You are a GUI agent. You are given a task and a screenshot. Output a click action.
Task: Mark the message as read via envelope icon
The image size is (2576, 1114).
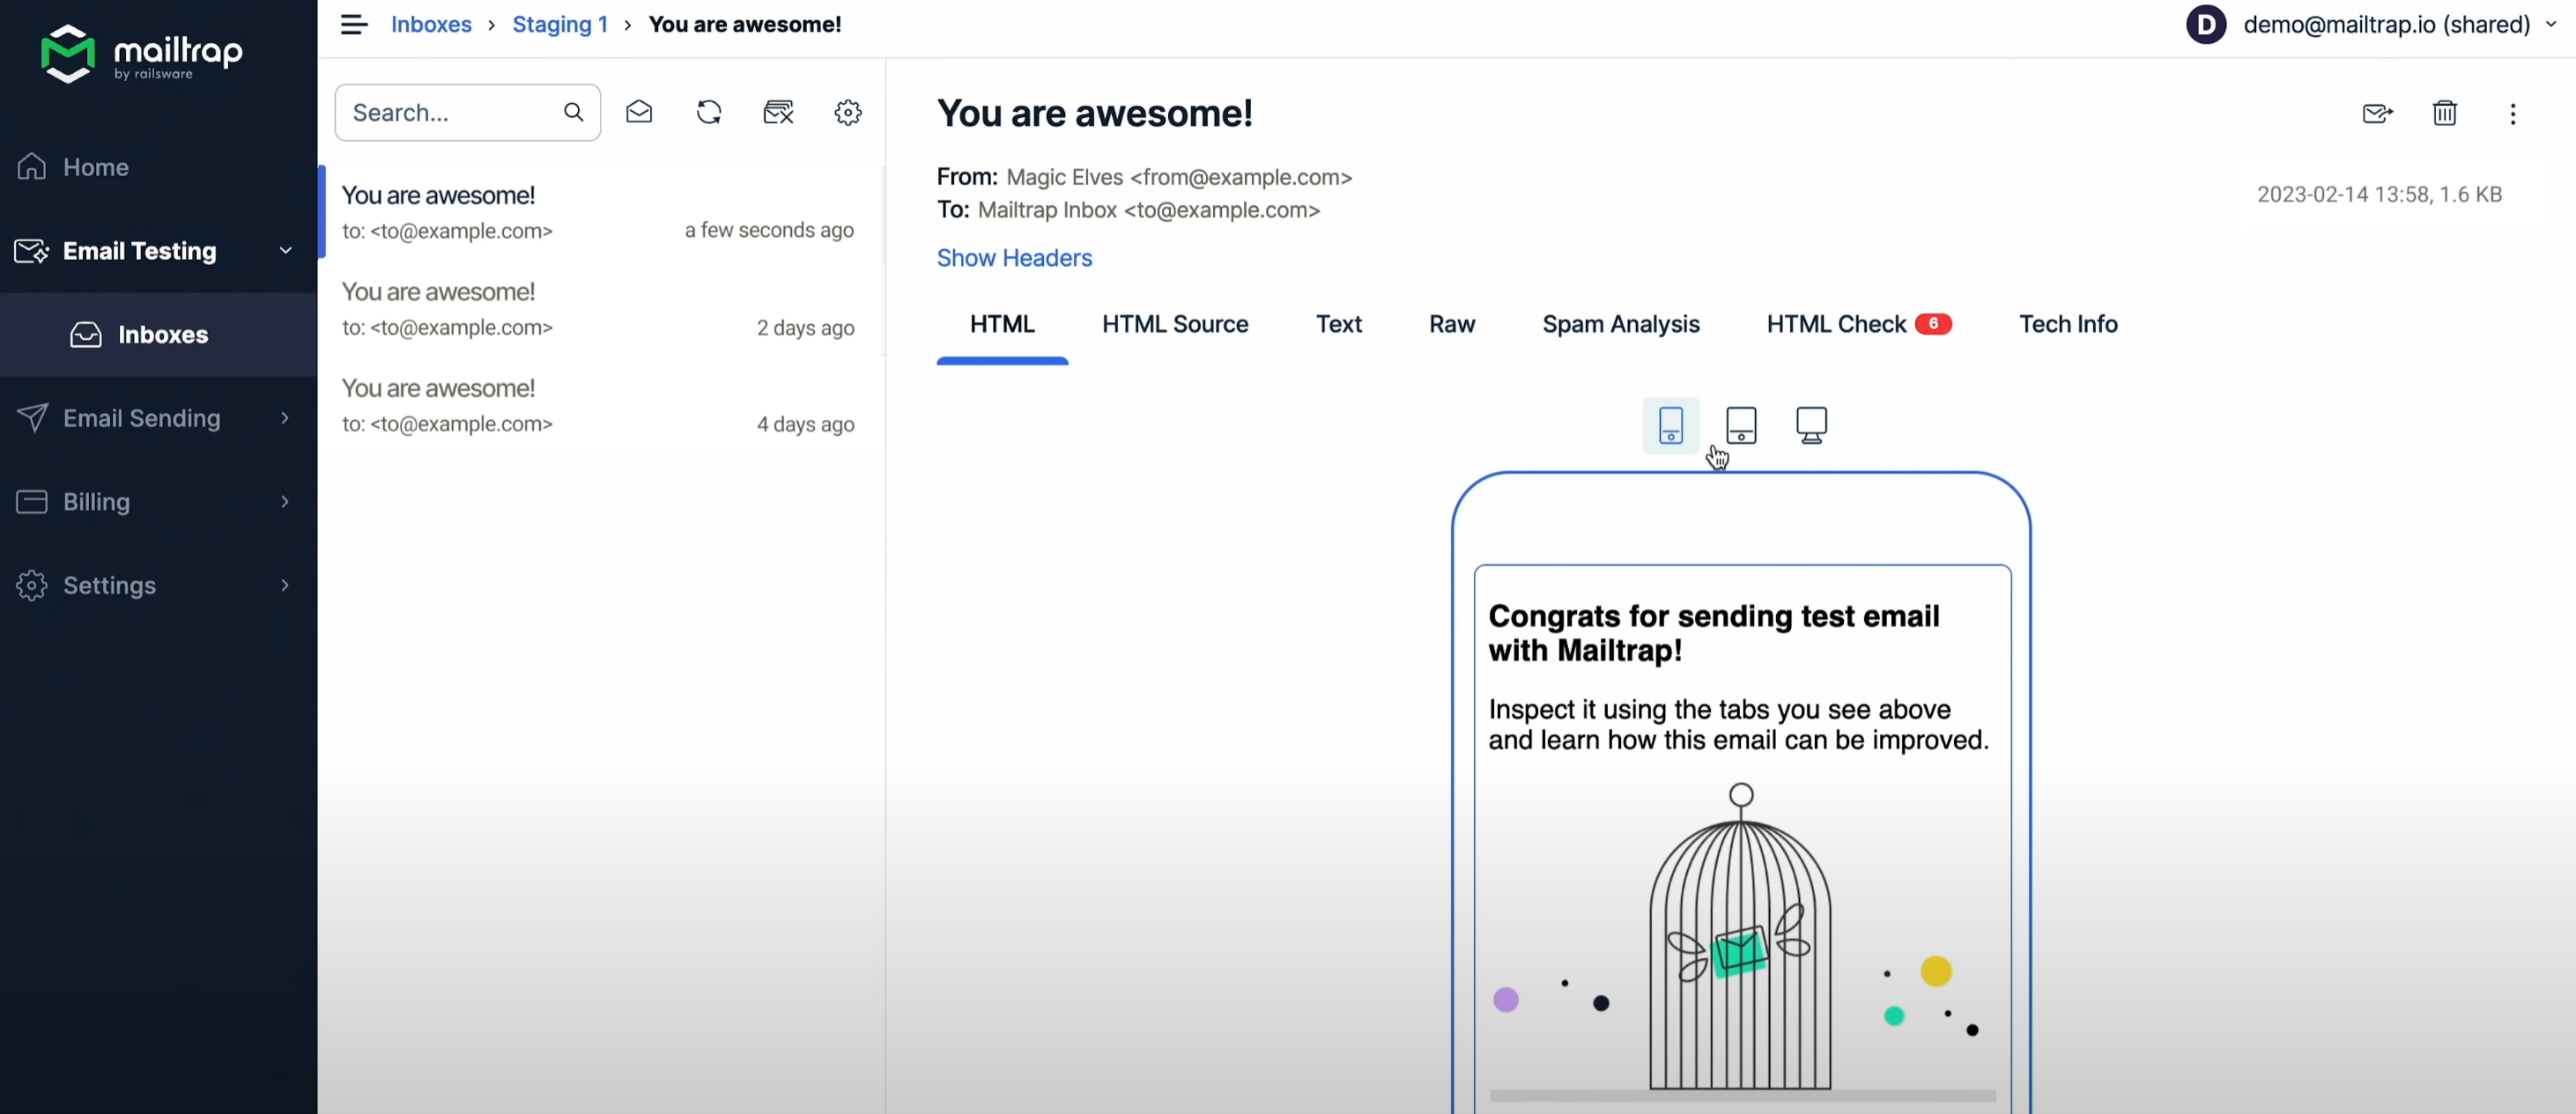point(639,112)
